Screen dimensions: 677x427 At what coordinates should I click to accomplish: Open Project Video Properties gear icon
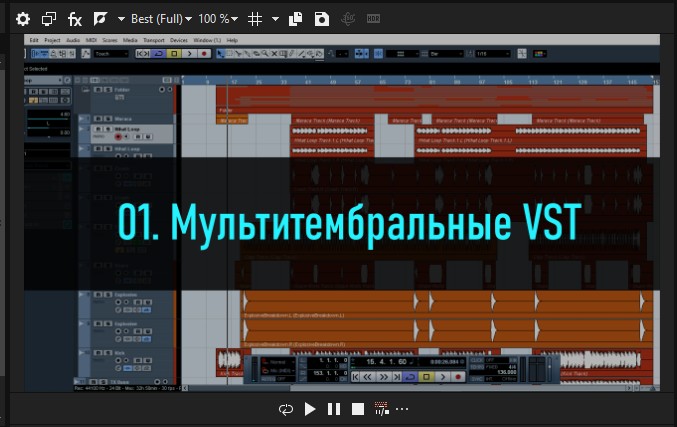coord(22,19)
